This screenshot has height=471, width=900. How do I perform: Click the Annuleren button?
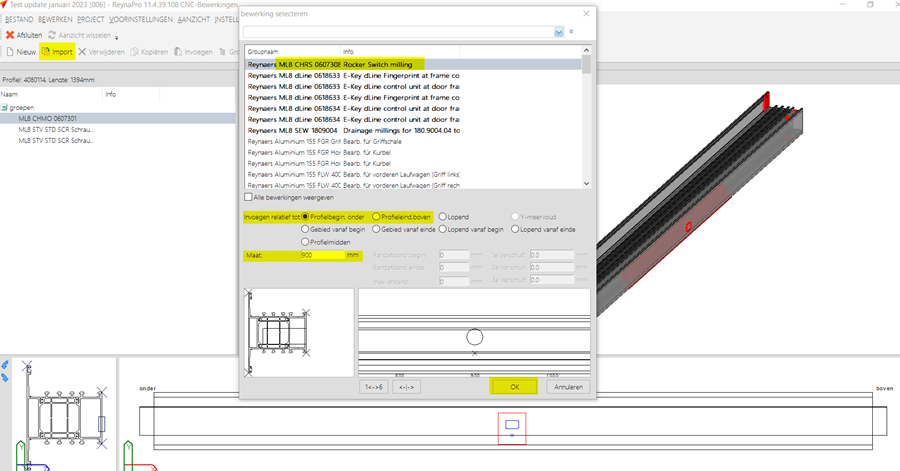(568, 387)
